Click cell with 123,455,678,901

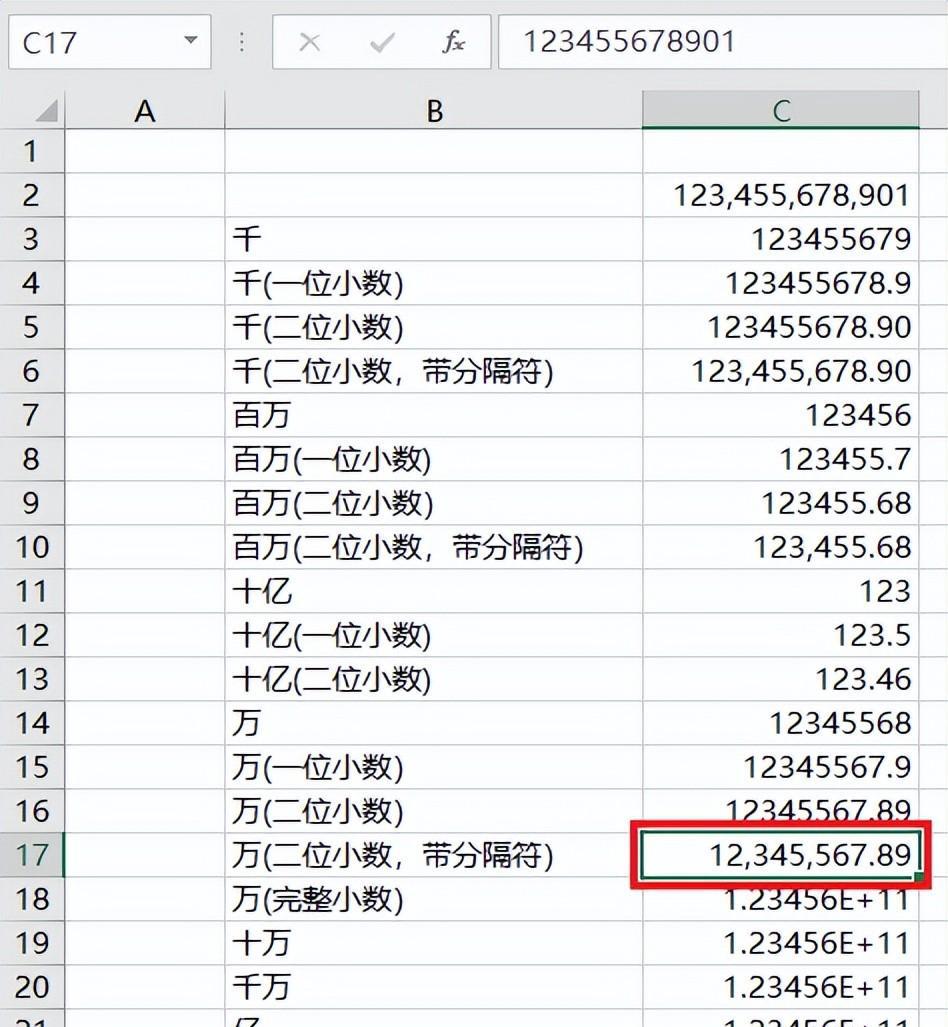pyautogui.click(x=781, y=195)
